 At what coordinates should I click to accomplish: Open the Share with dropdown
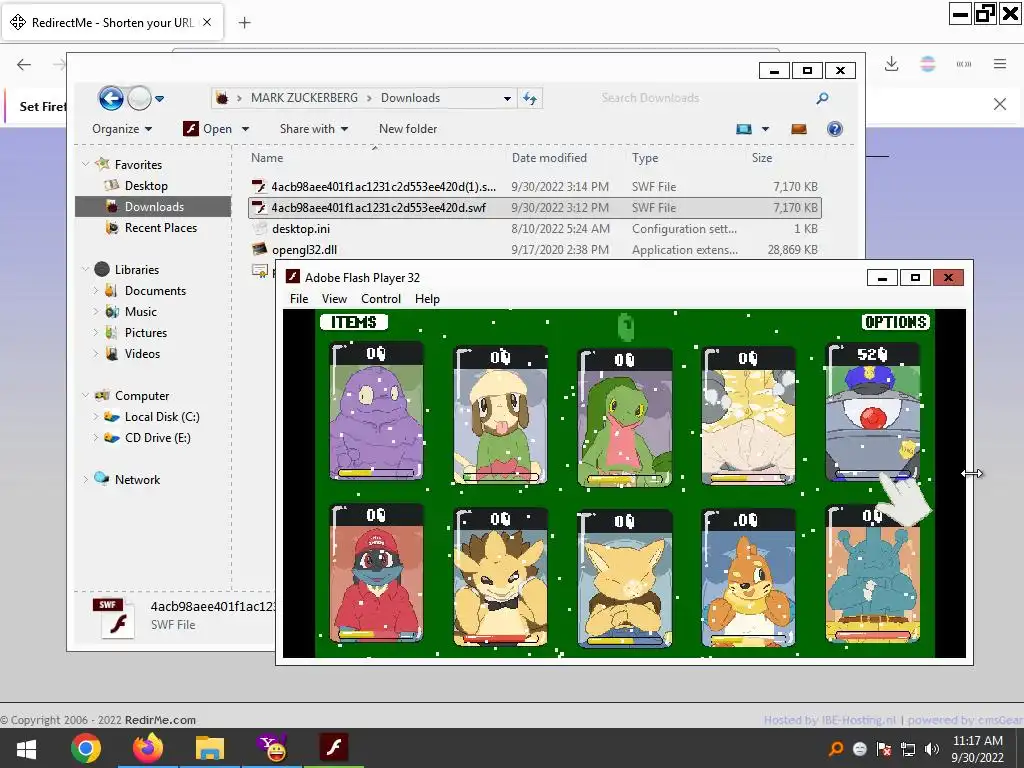tap(313, 129)
